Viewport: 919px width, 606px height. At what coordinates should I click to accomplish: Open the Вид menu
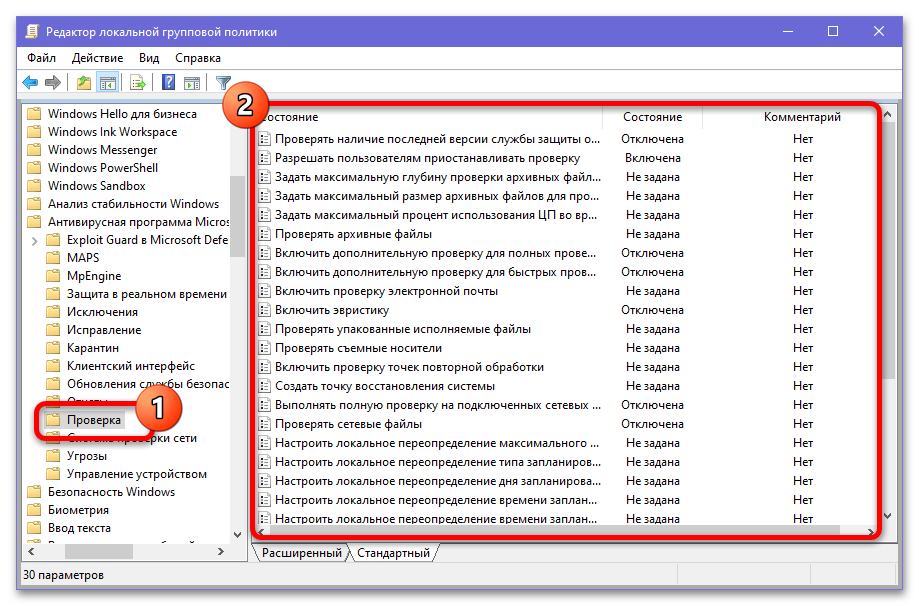(x=149, y=58)
